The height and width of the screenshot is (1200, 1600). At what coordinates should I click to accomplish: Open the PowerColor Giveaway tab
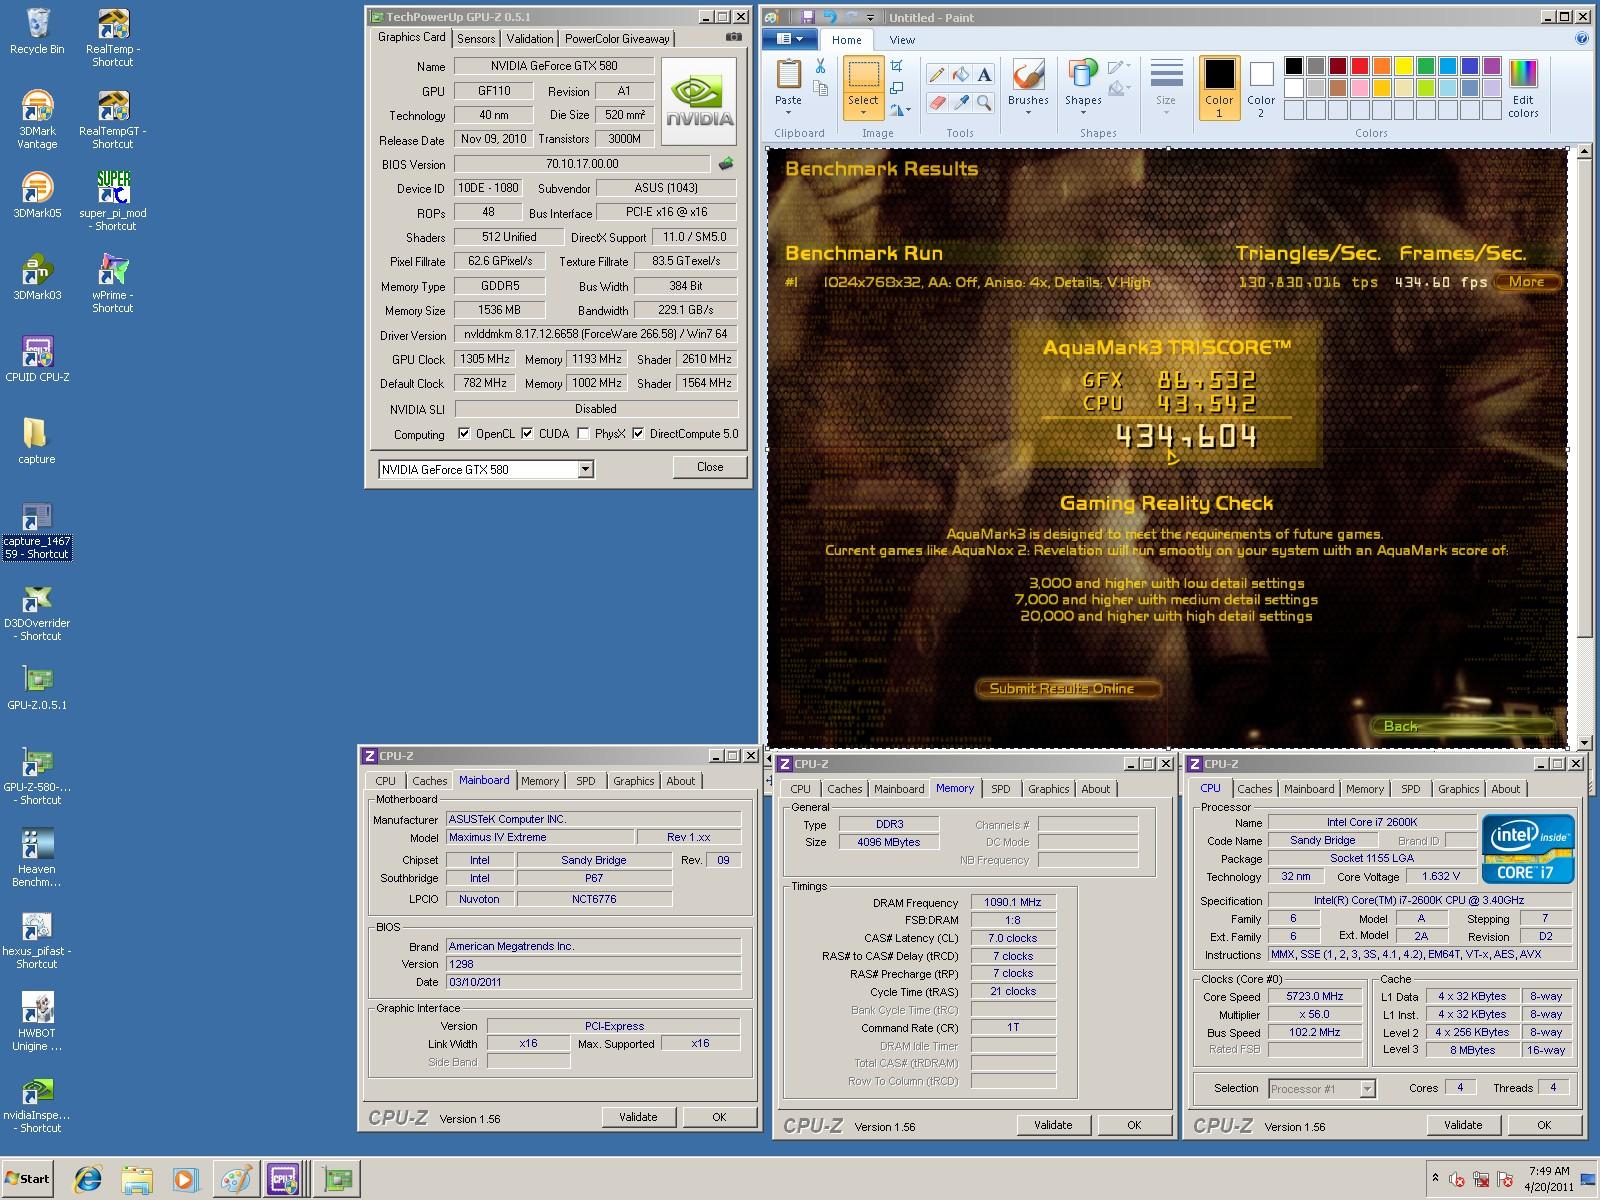click(617, 38)
